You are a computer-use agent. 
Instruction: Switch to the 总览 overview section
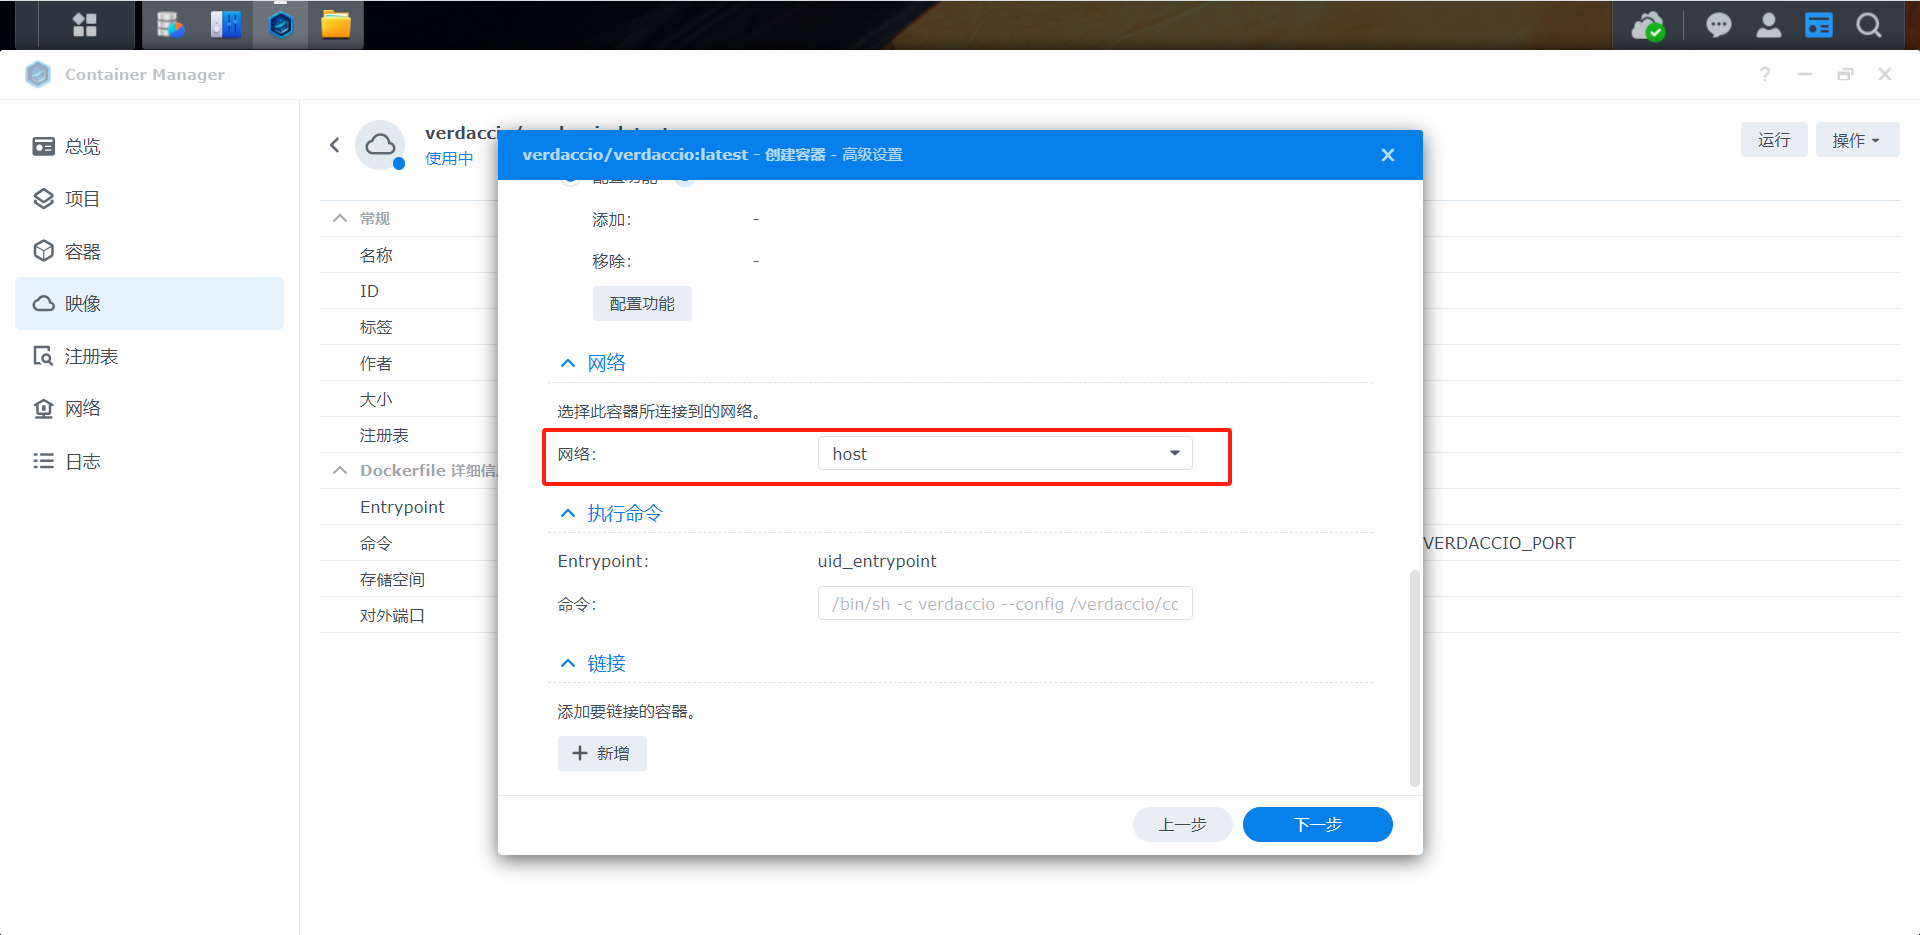click(x=81, y=146)
